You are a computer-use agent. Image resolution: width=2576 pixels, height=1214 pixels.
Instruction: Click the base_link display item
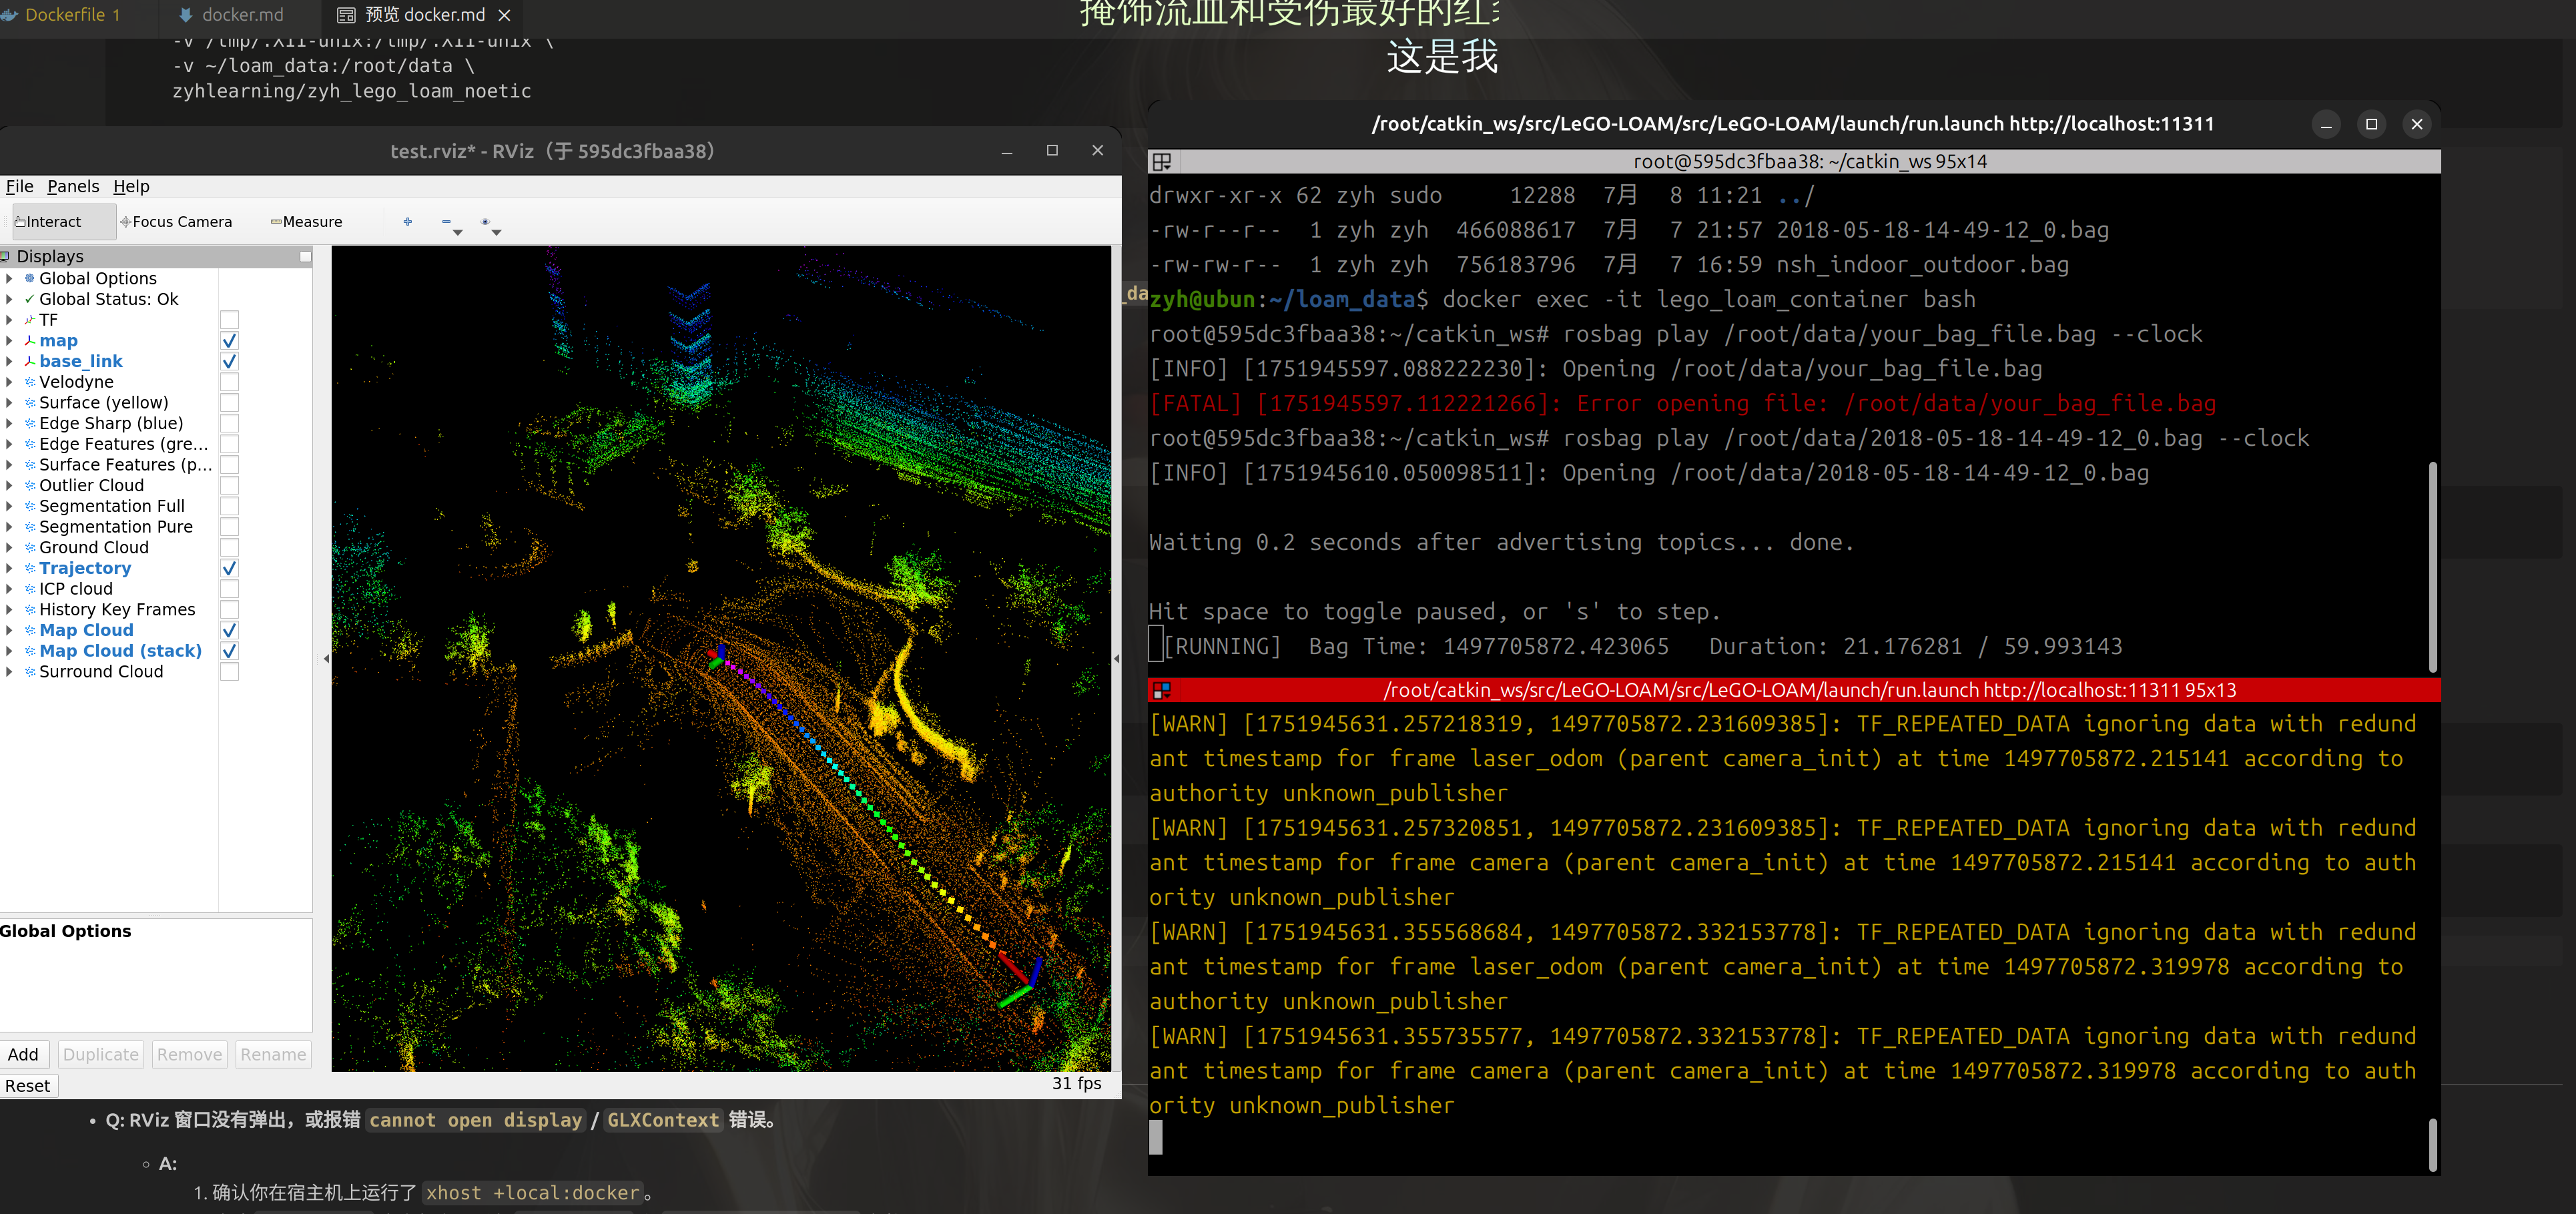coord(81,361)
